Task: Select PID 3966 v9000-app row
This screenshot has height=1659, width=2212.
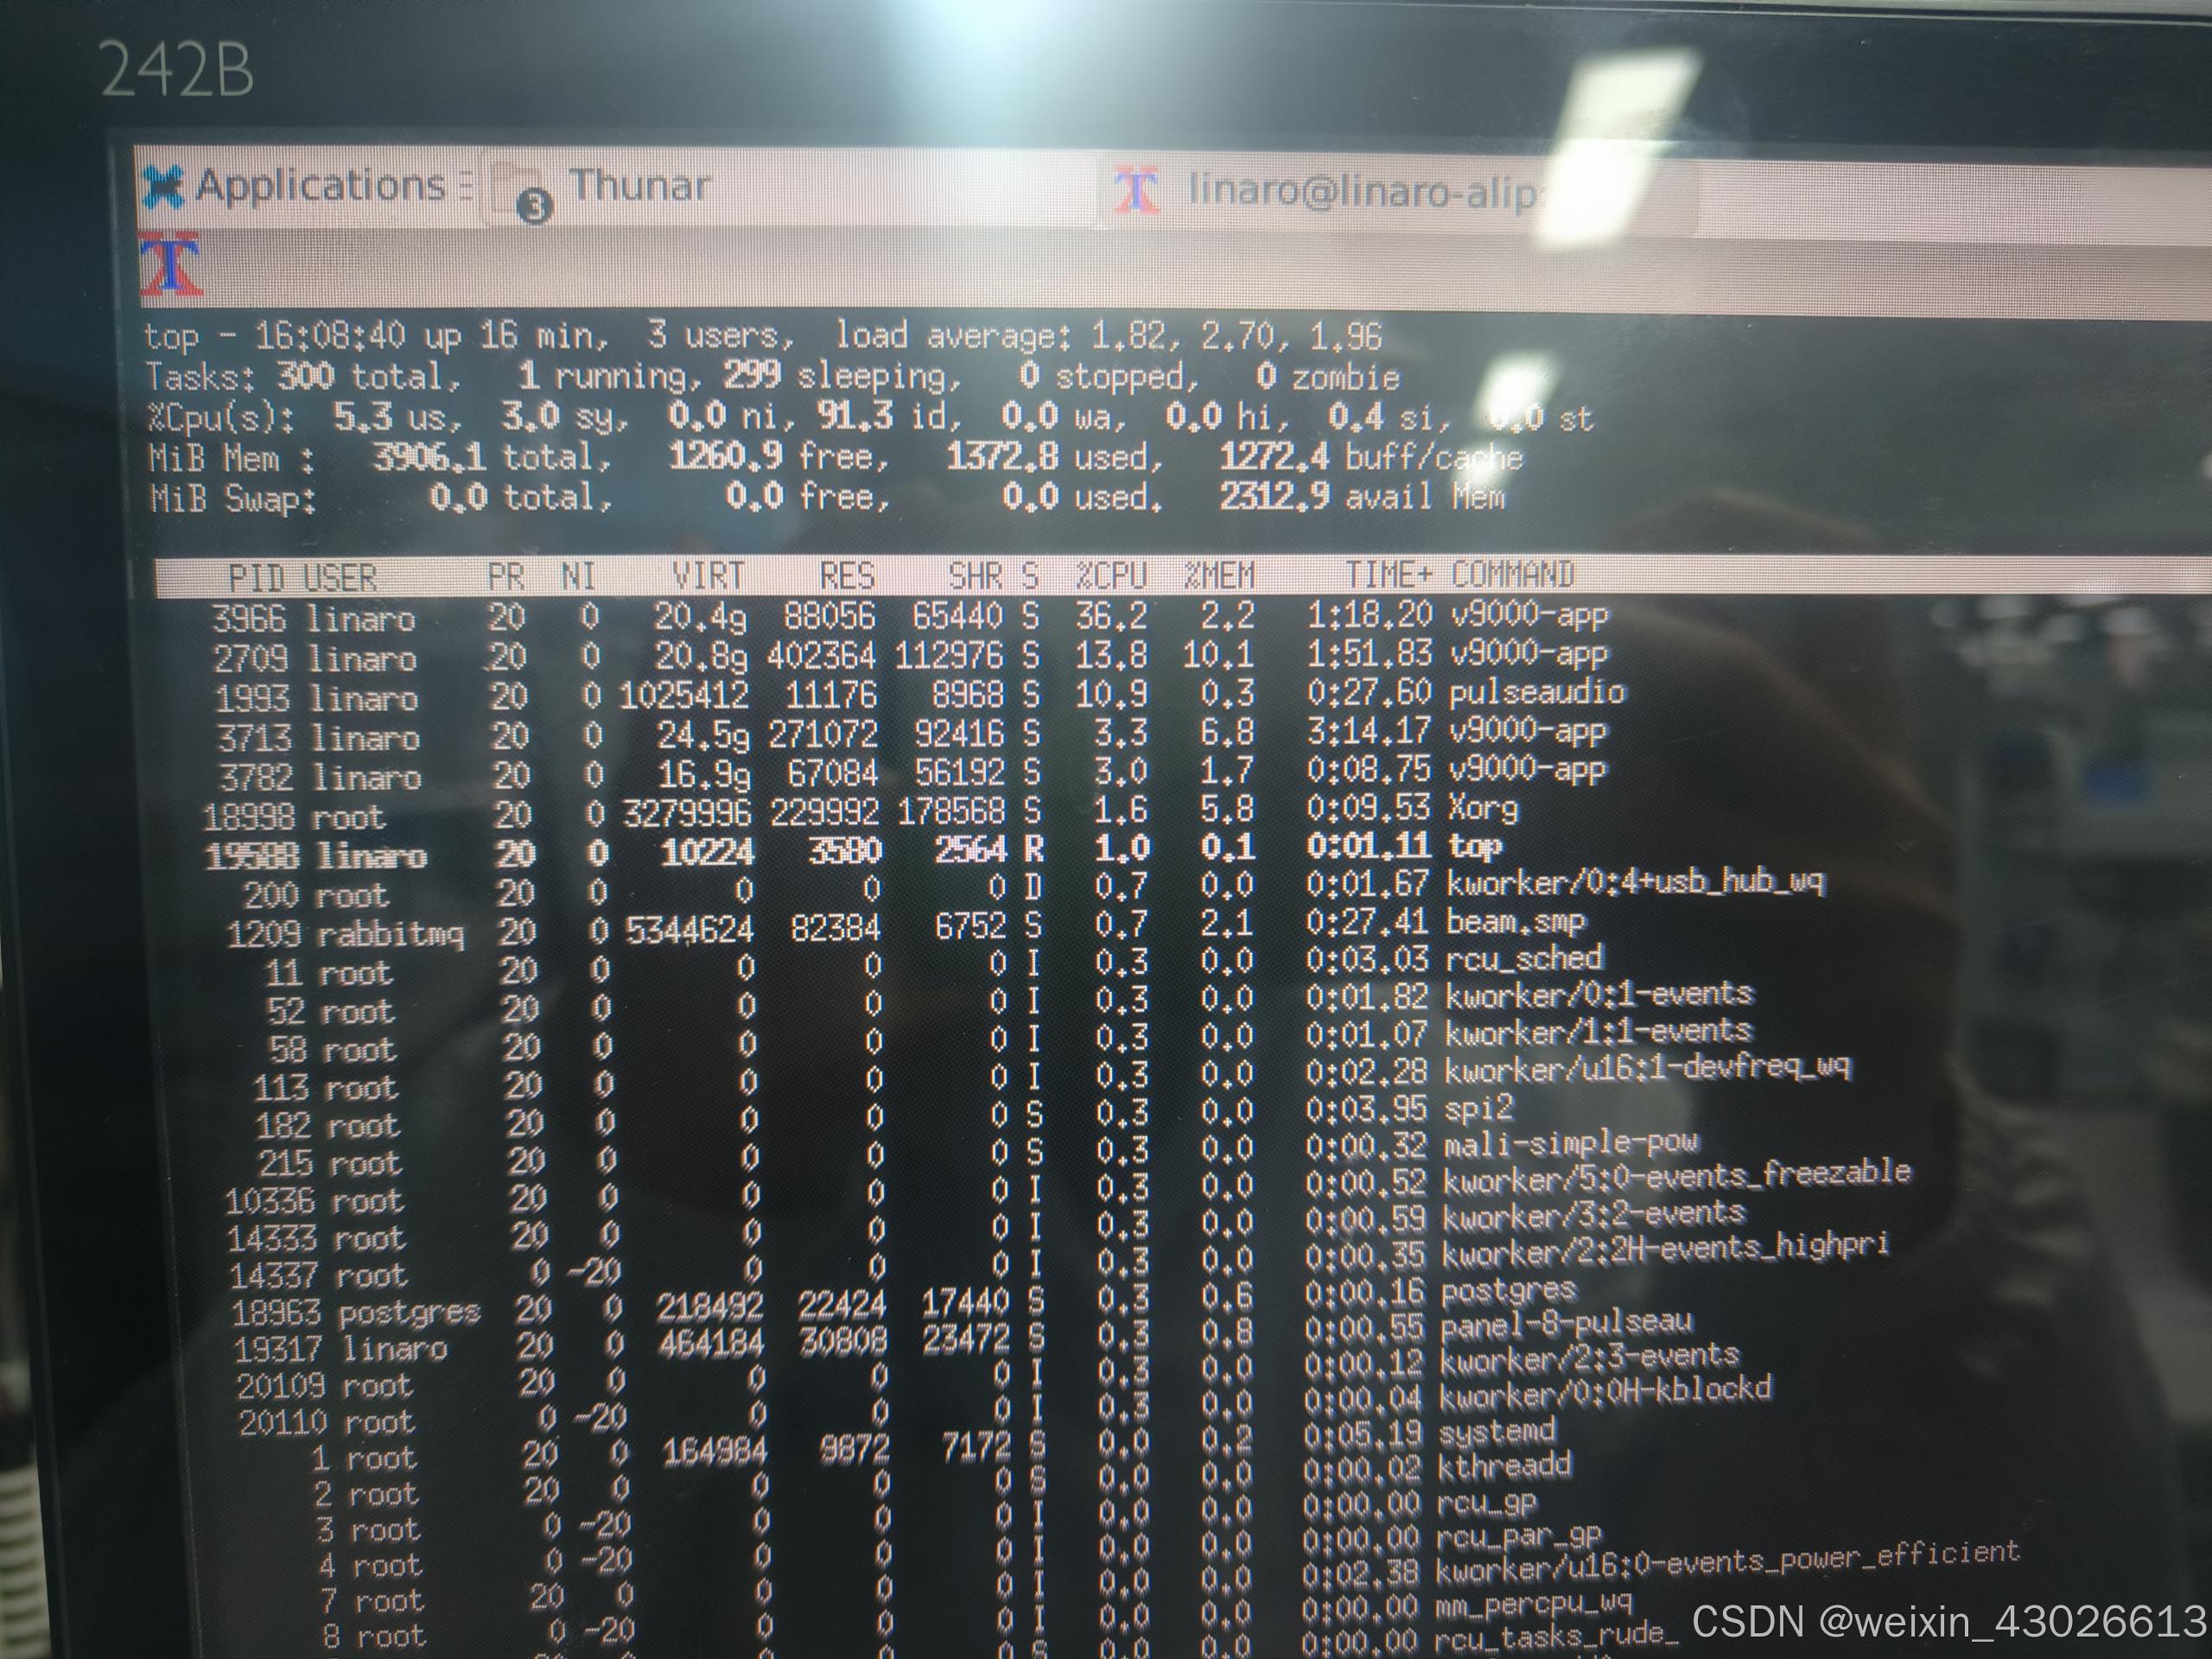Action: pos(1528,614)
